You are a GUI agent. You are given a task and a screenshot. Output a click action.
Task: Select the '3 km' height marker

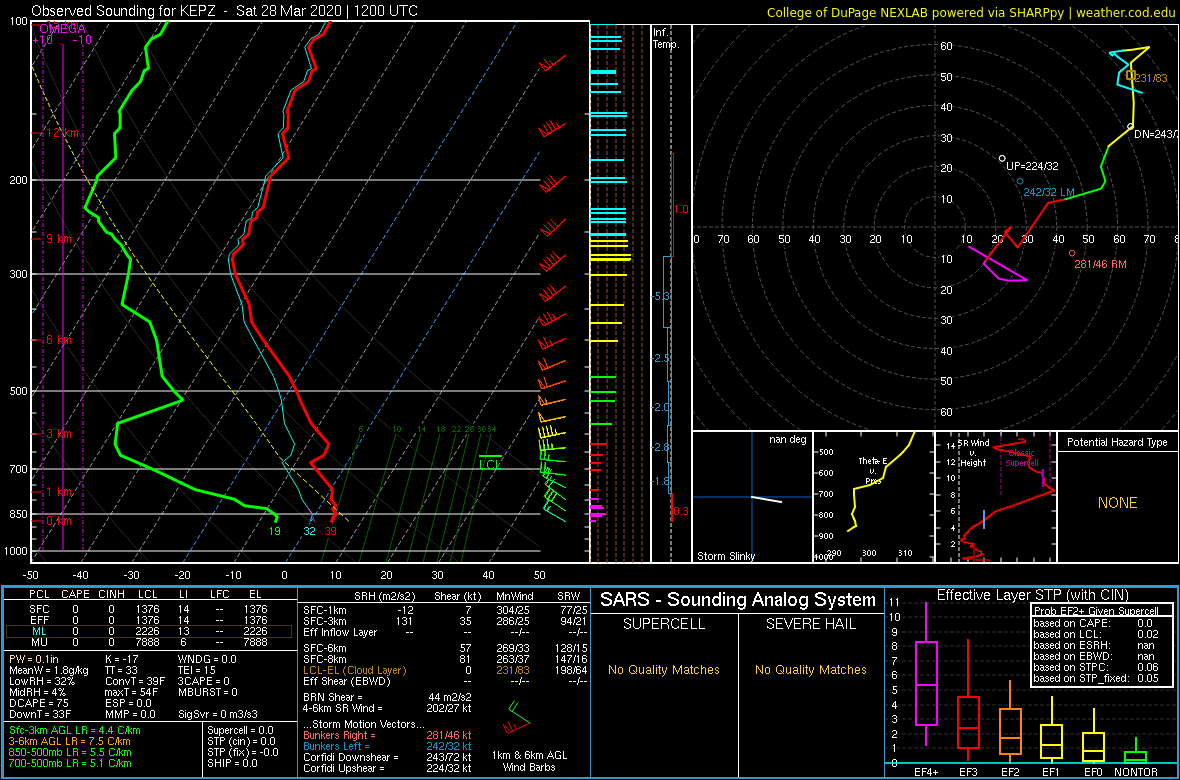58,434
